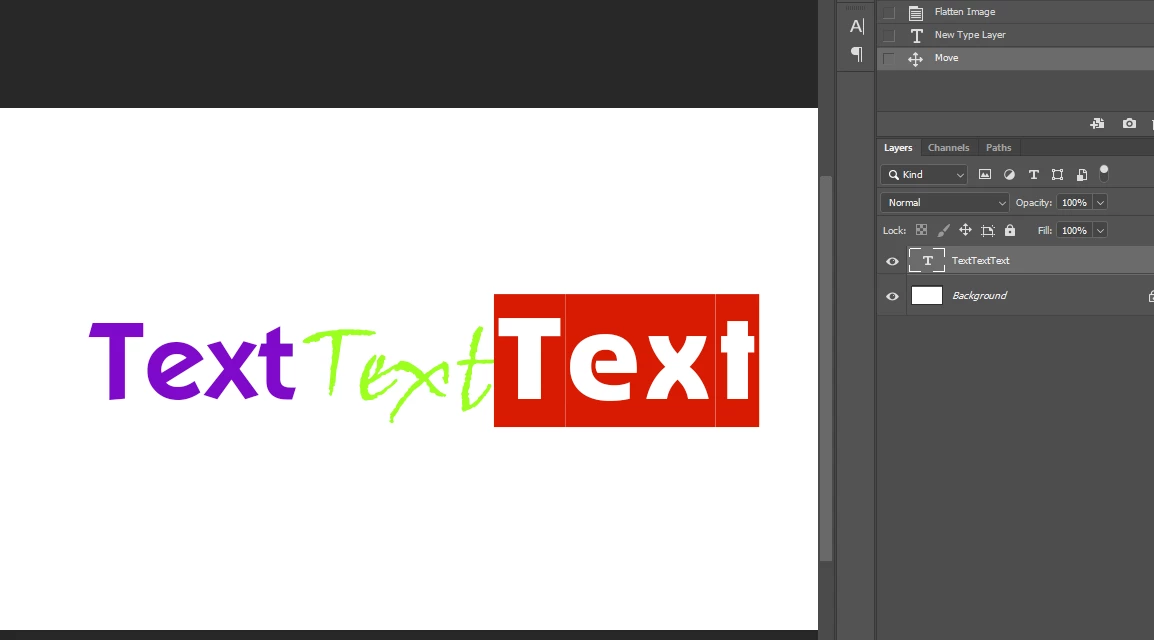
Task: Click the Opacity 100% field
Action: pos(1074,202)
